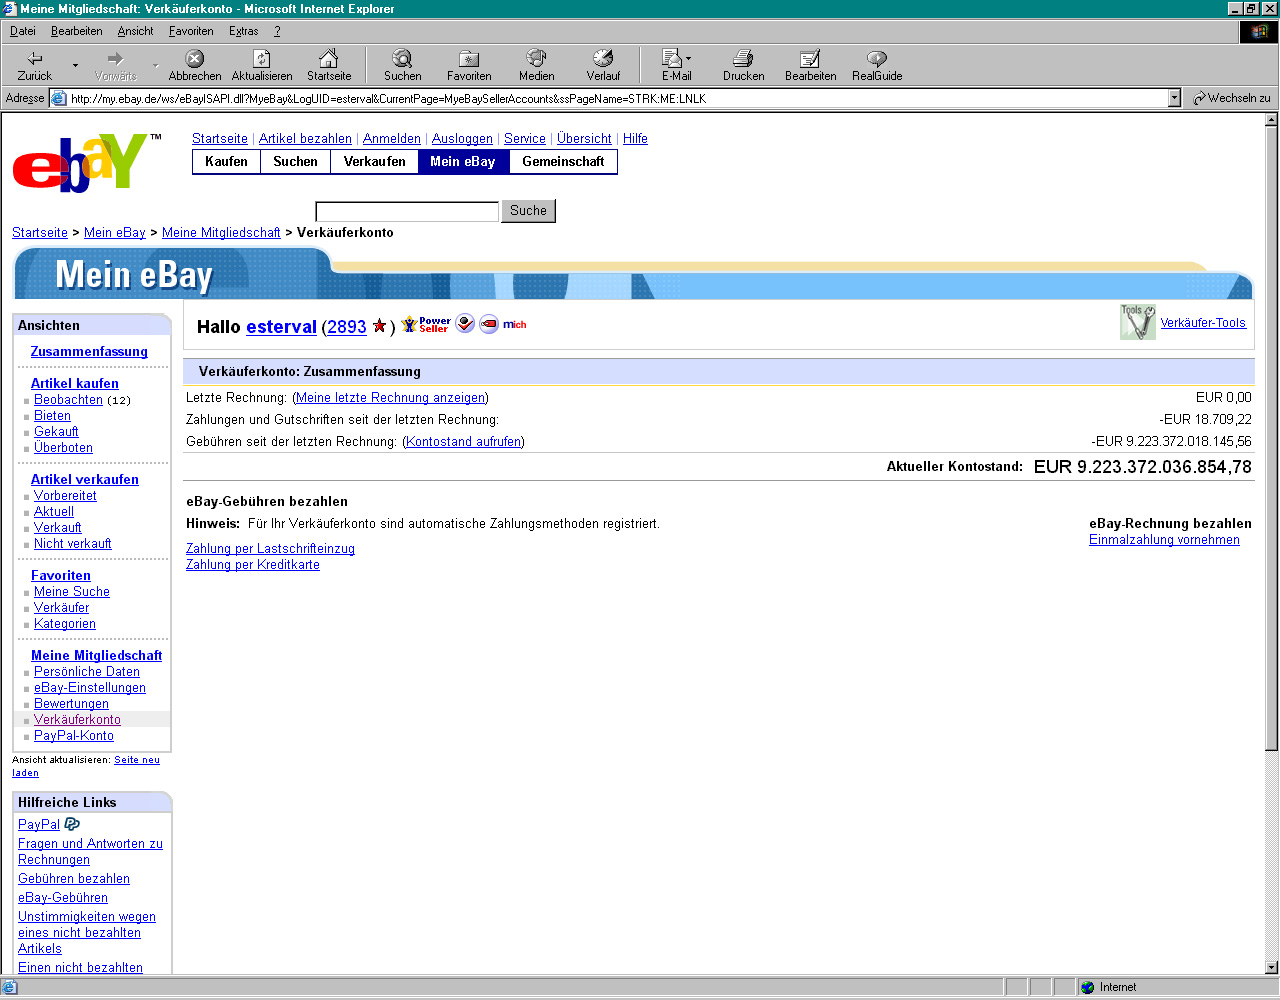Open the Ansicht menu

point(135,31)
